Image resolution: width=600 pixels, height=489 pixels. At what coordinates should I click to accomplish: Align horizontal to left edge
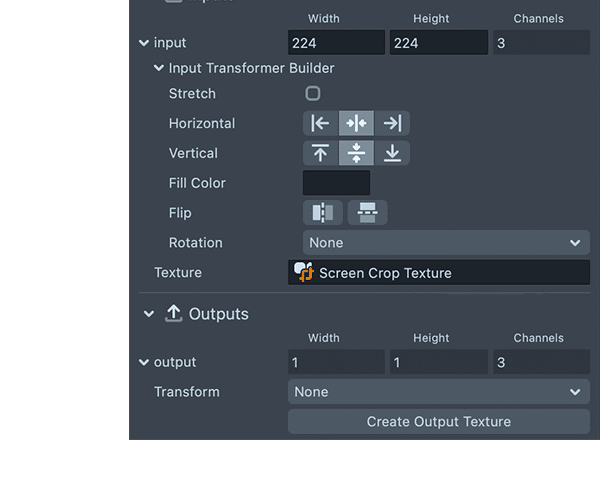point(320,123)
